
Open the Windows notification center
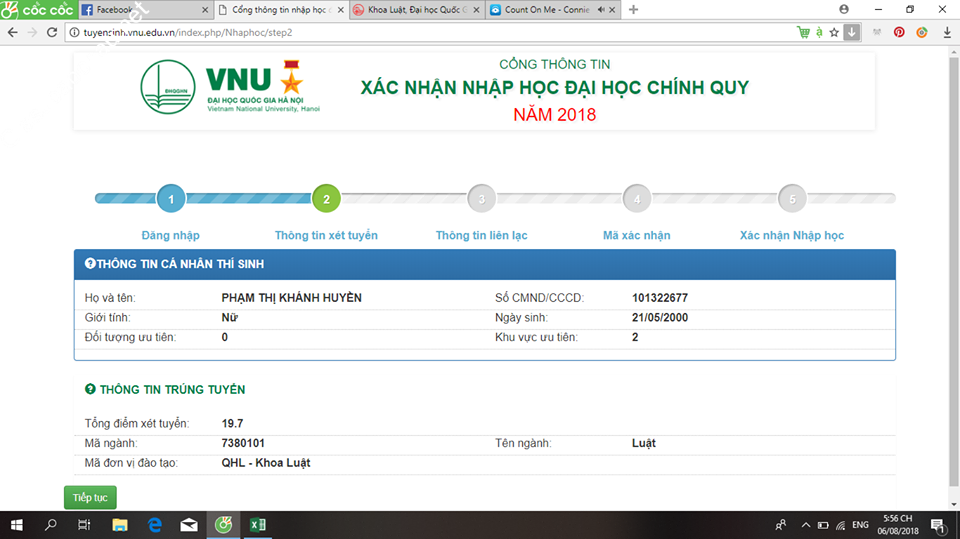point(937,525)
